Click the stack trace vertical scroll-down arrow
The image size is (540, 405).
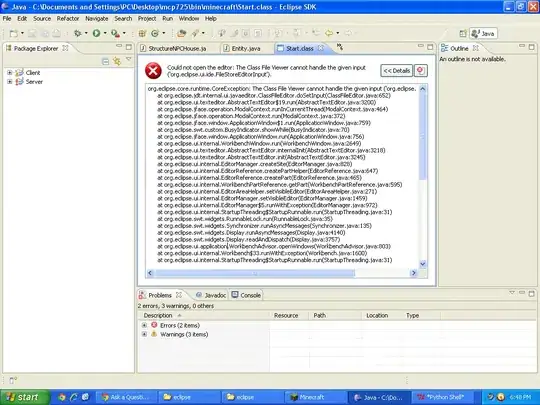tap(423, 264)
